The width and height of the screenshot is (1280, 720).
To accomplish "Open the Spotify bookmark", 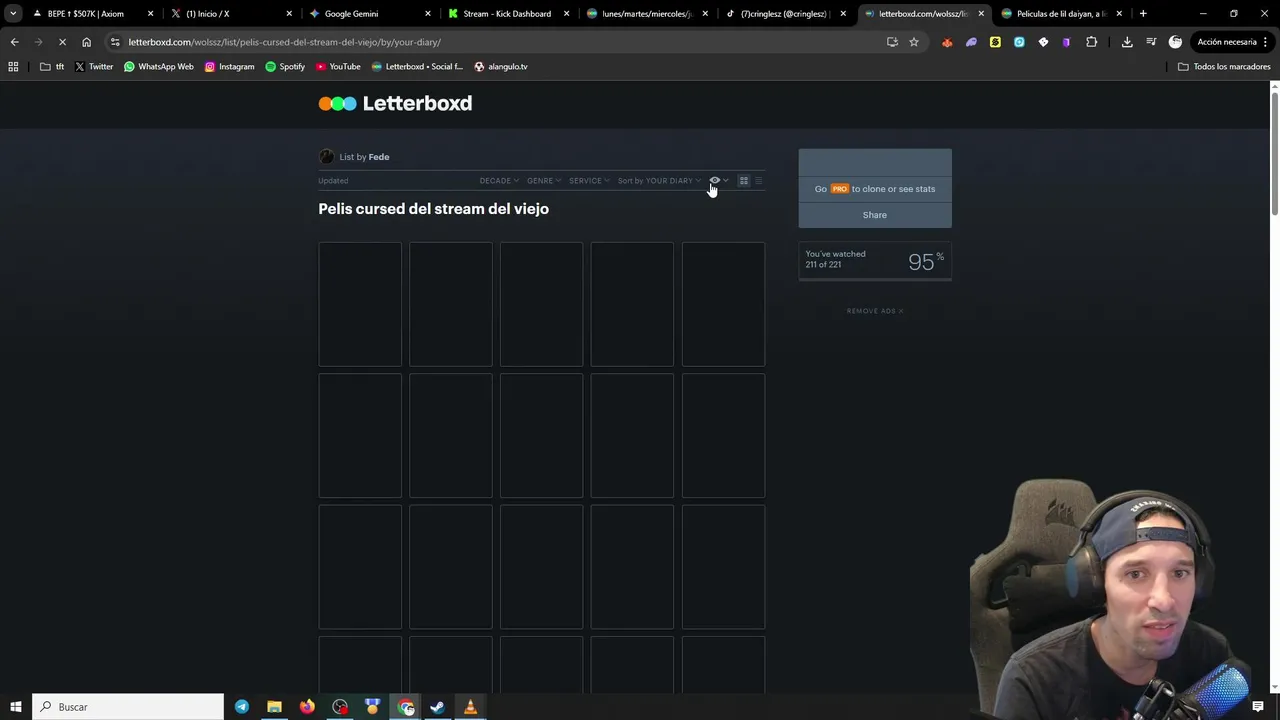I will (285, 67).
